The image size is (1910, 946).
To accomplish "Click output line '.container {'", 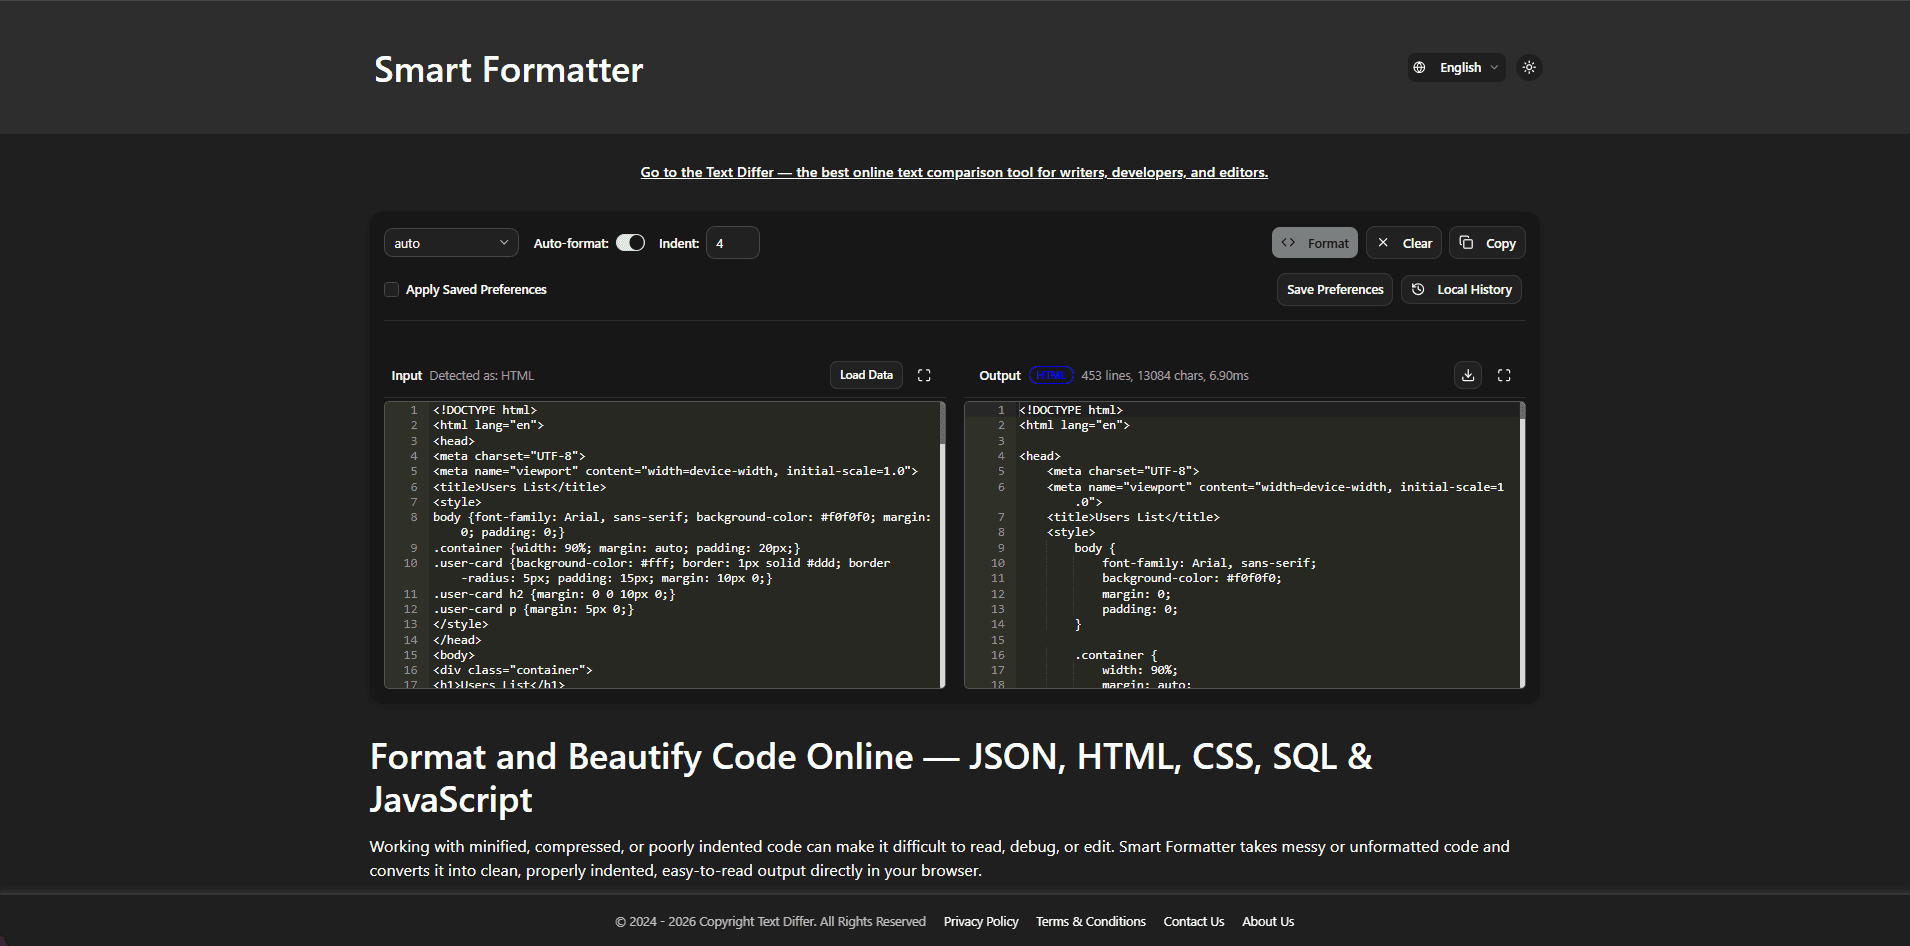I will (1116, 655).
